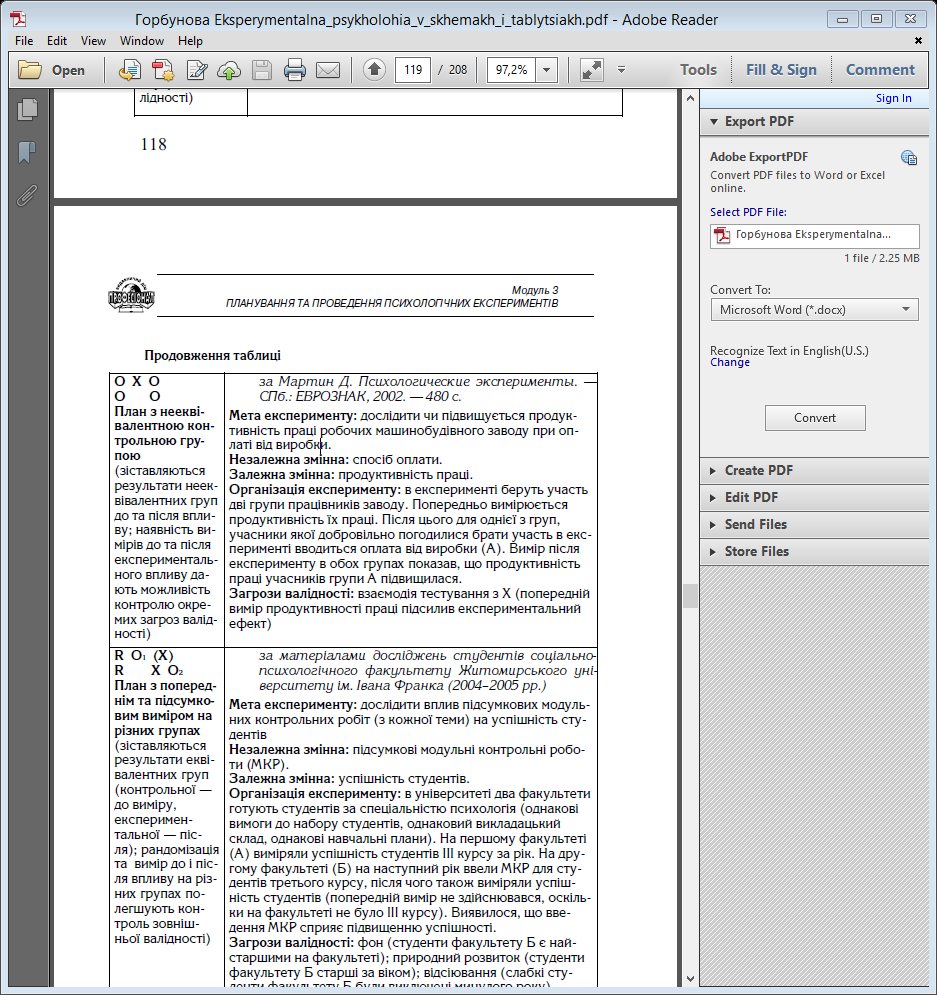Click the Sign In link
This screenshot has width=937, height=995.
tap(893, 98)
